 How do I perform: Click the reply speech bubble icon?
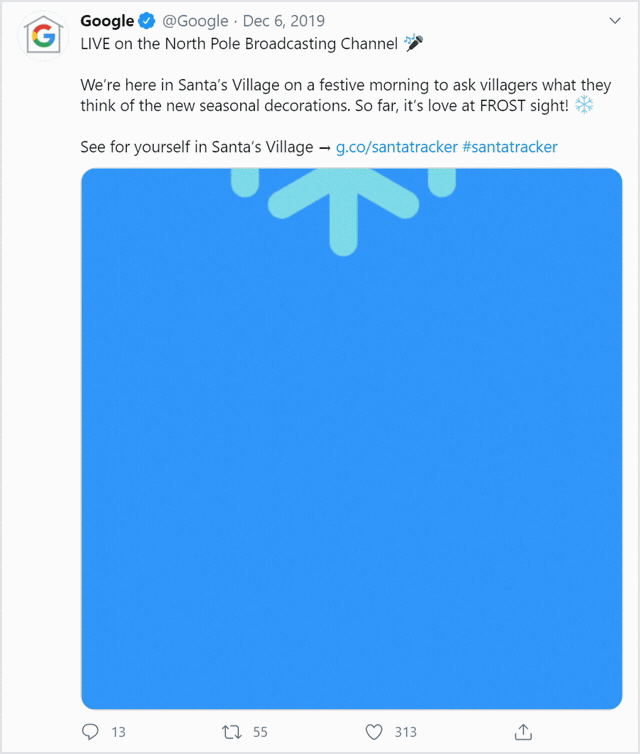point(90,732)
